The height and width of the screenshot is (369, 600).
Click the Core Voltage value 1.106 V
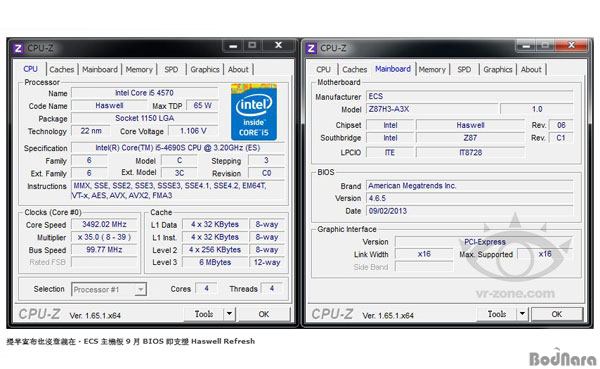(193, 131)
